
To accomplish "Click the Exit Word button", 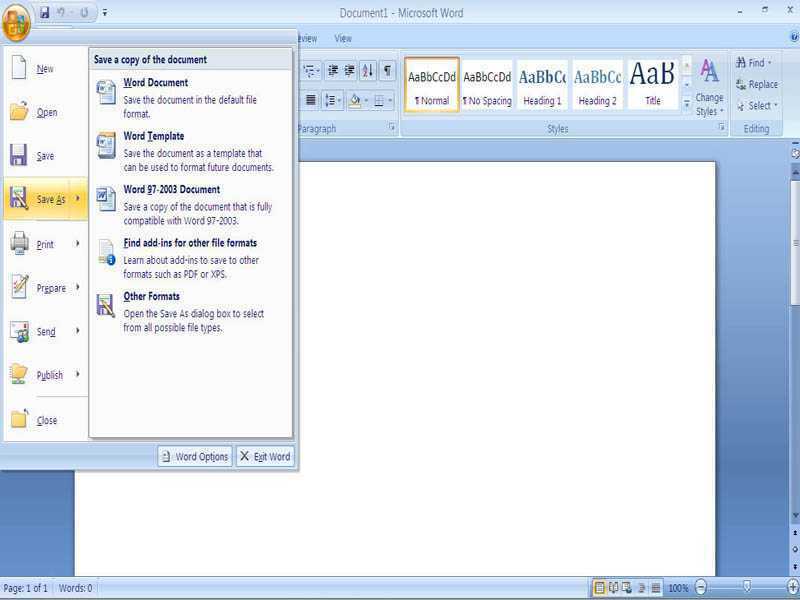I will [265, 457].
